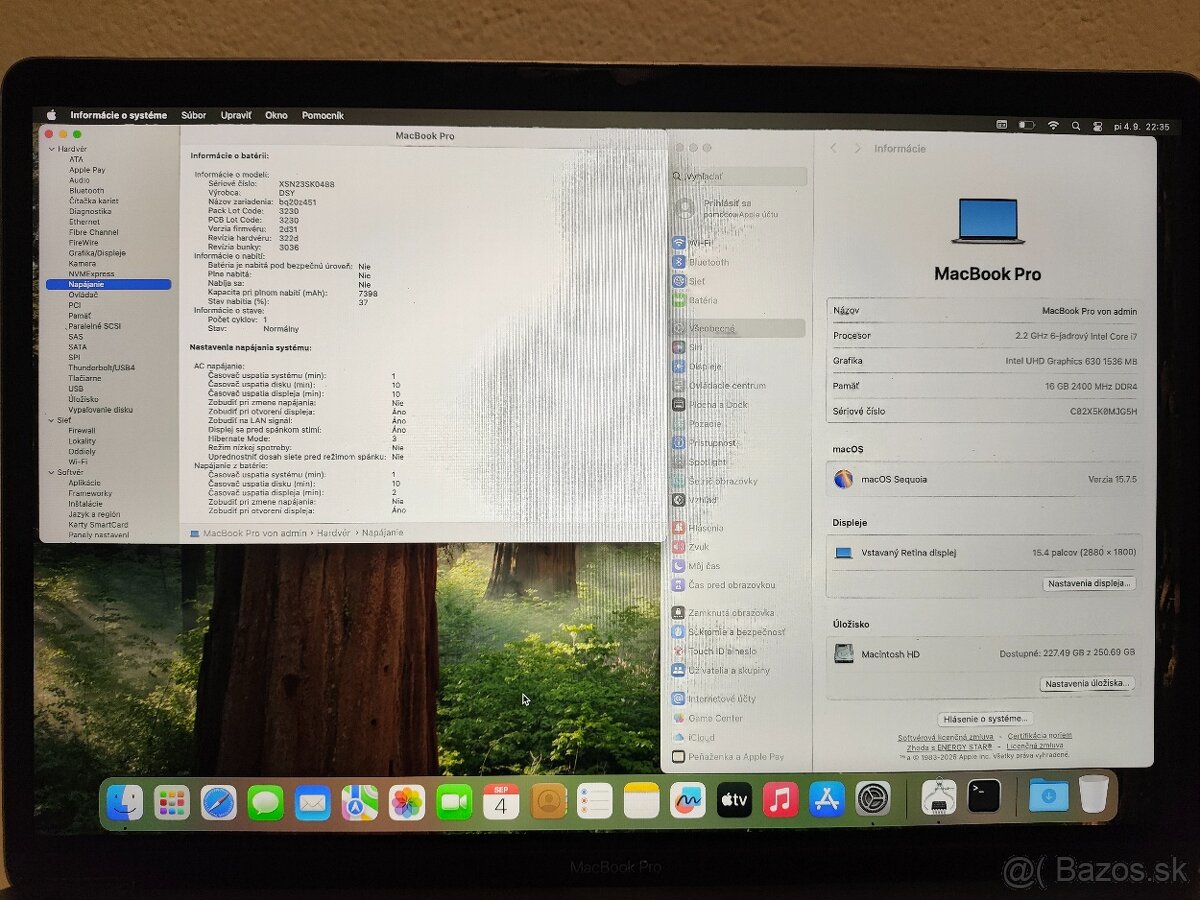
Task: Open the Pomocník menu
Action: [x=323, y=115]
